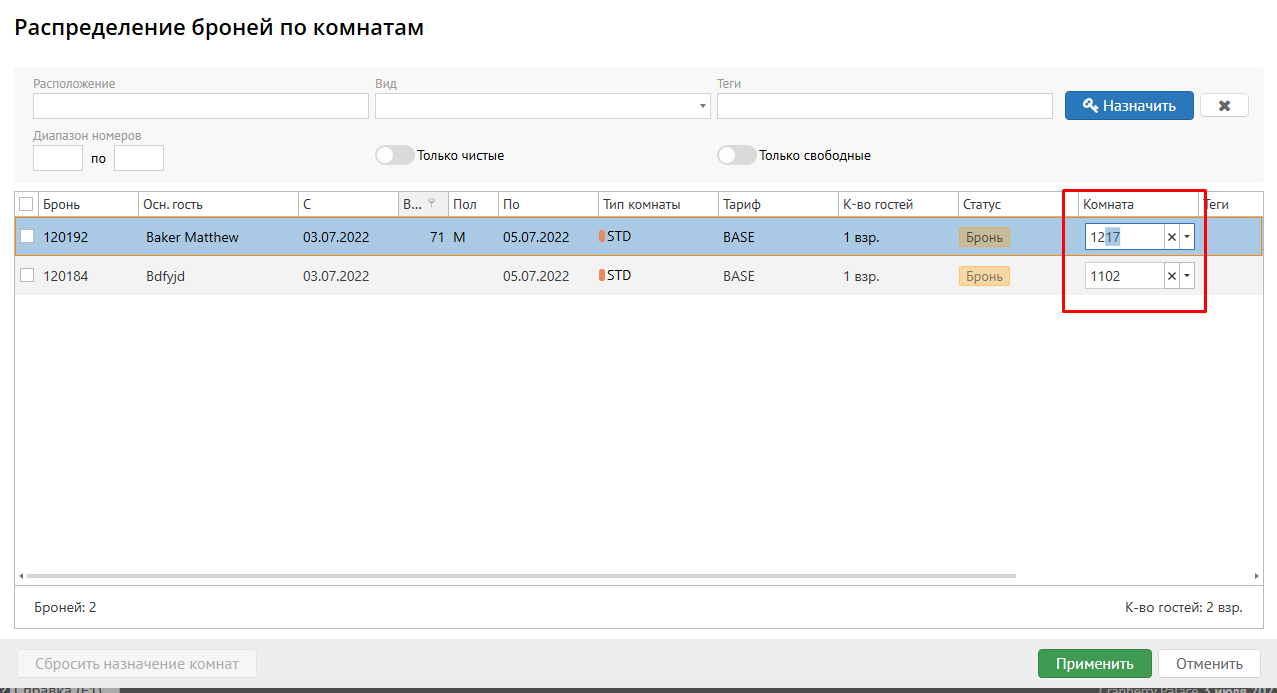The image size is (1277, 693).
Task: Click the X clear filters button beside Назначить
Action: tap(1224, 106)
